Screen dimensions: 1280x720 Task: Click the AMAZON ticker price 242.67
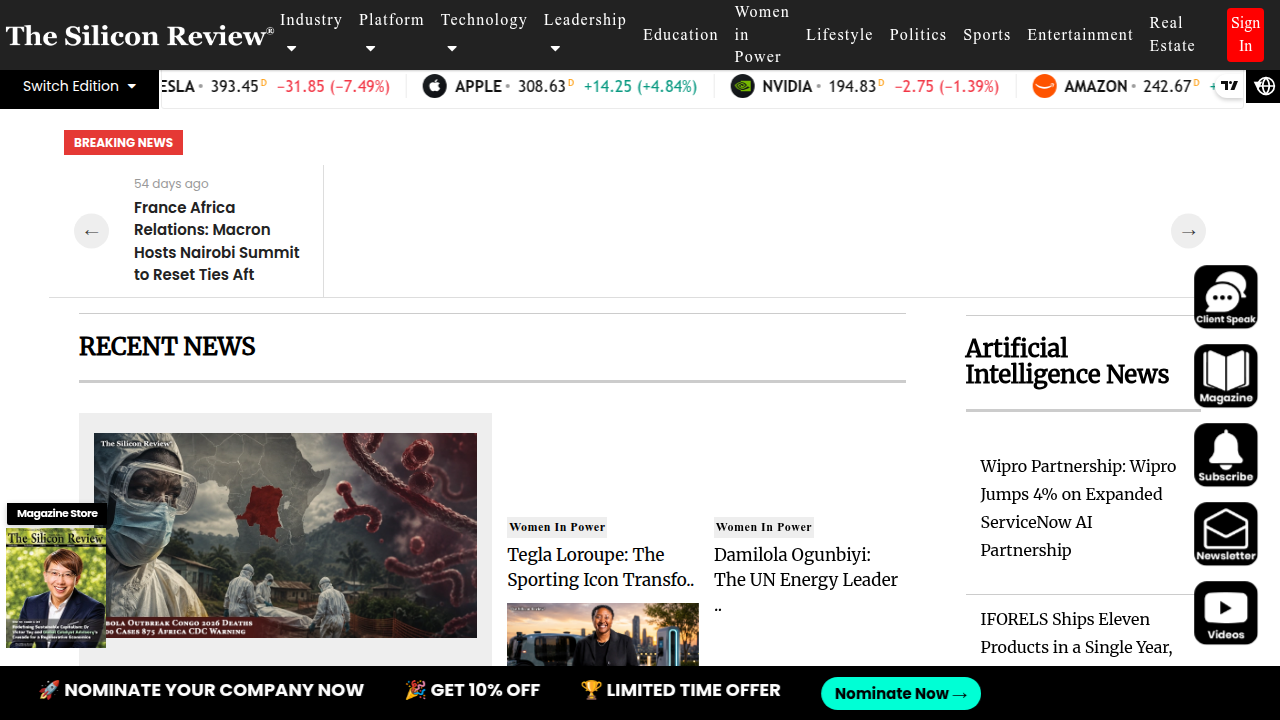click(x=1167, y=86)
